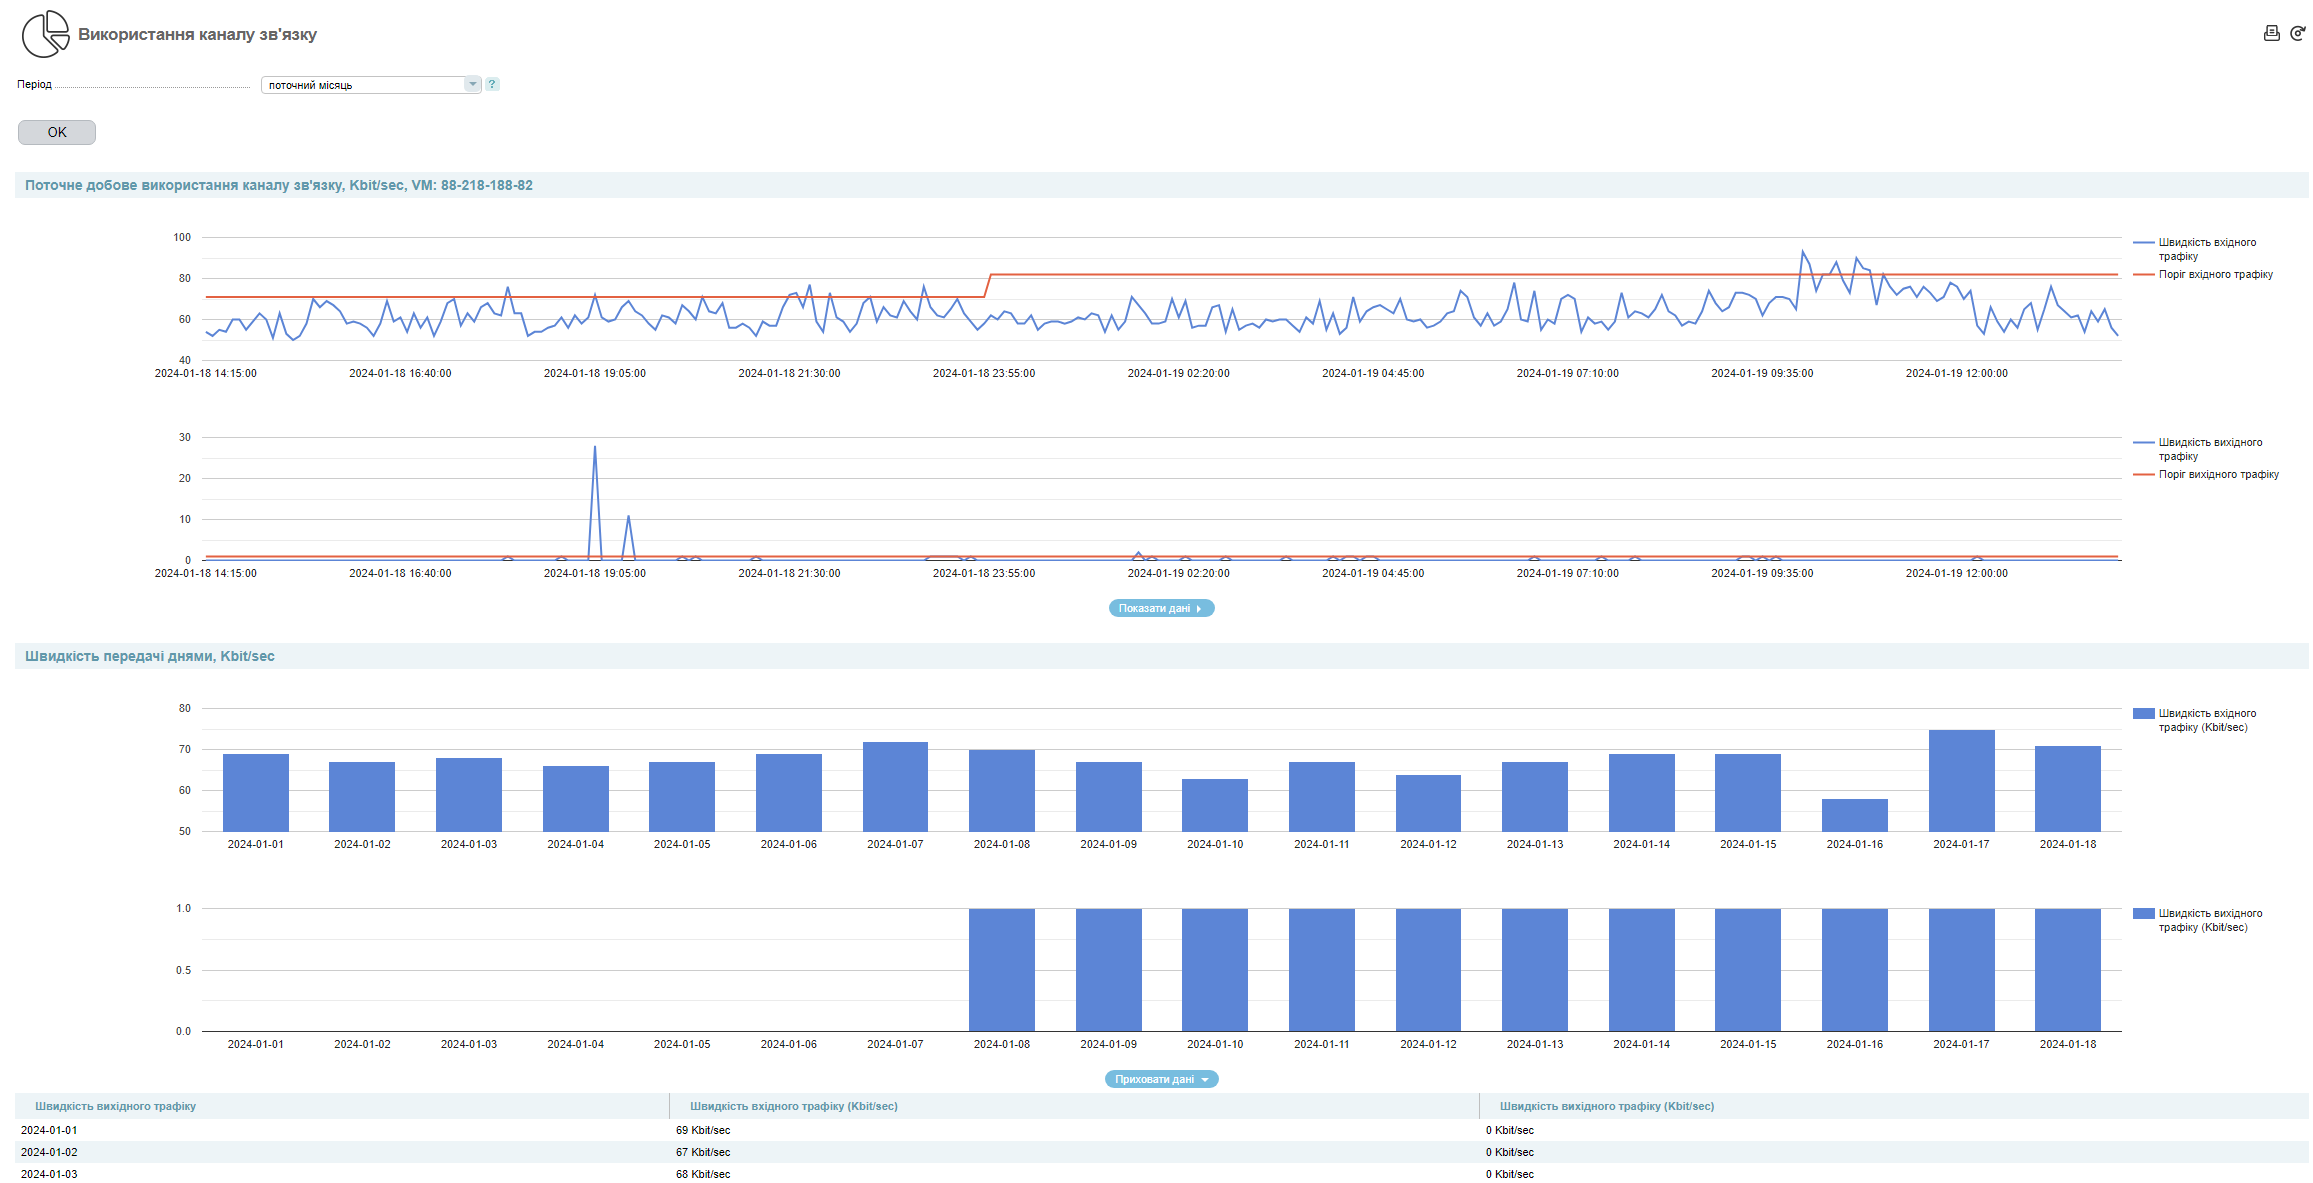Click table row date cell '2024-01-03'
The height and width of the screenshot is (1183, 2313).
click(49, 1174)
